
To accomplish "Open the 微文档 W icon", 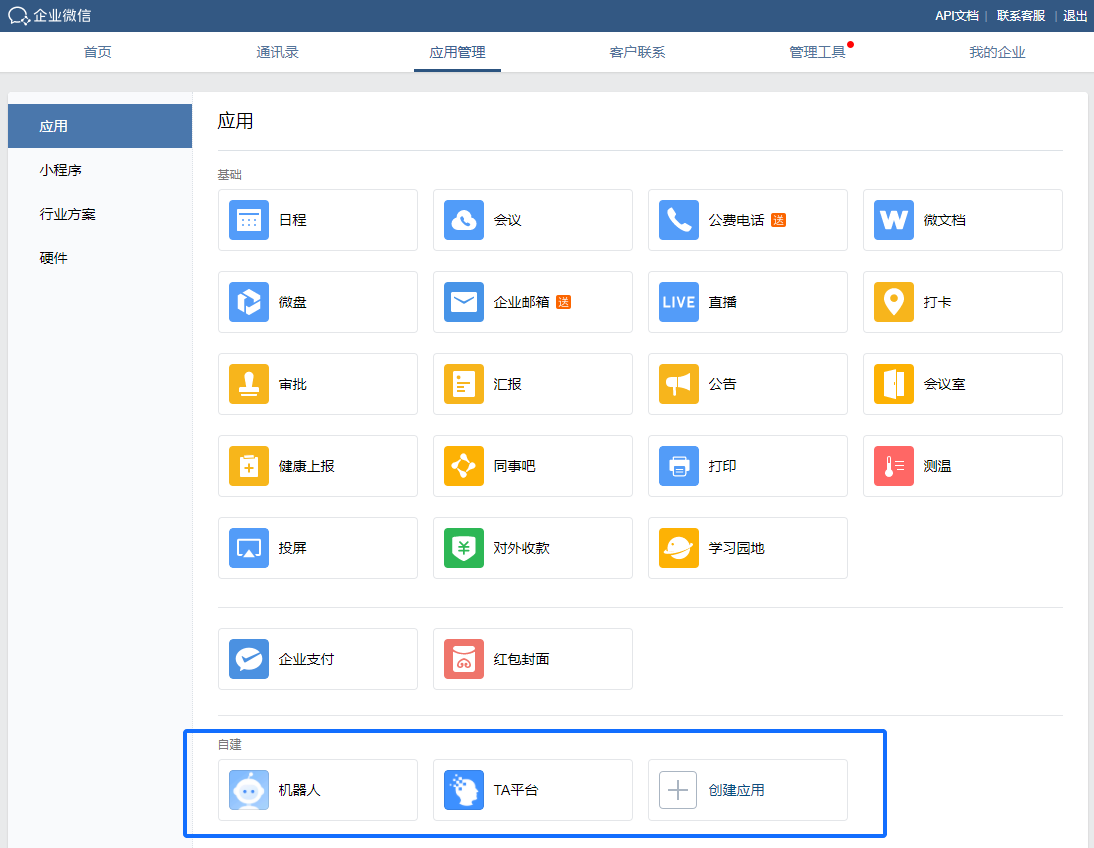I will coord(894,220).
